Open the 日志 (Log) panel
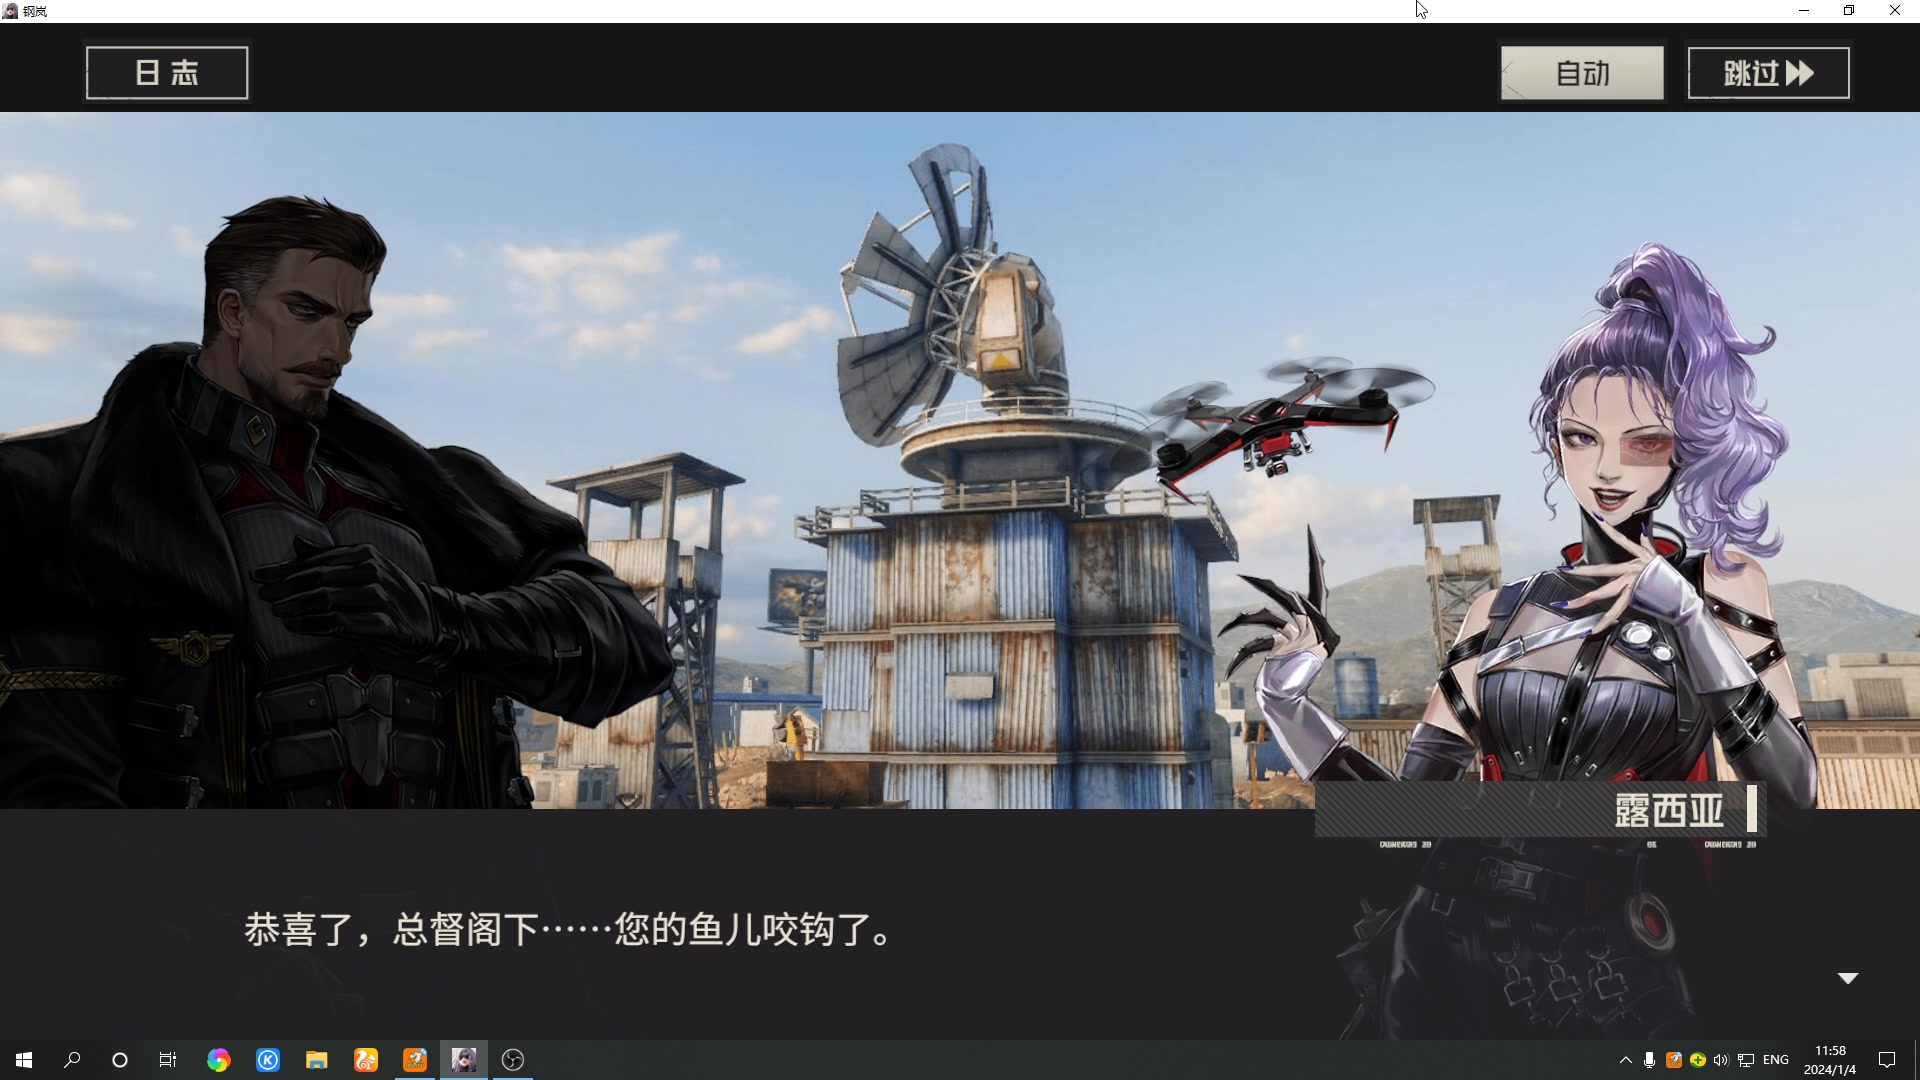Screen dimensions: 1920x1080 tap(166, 71)
